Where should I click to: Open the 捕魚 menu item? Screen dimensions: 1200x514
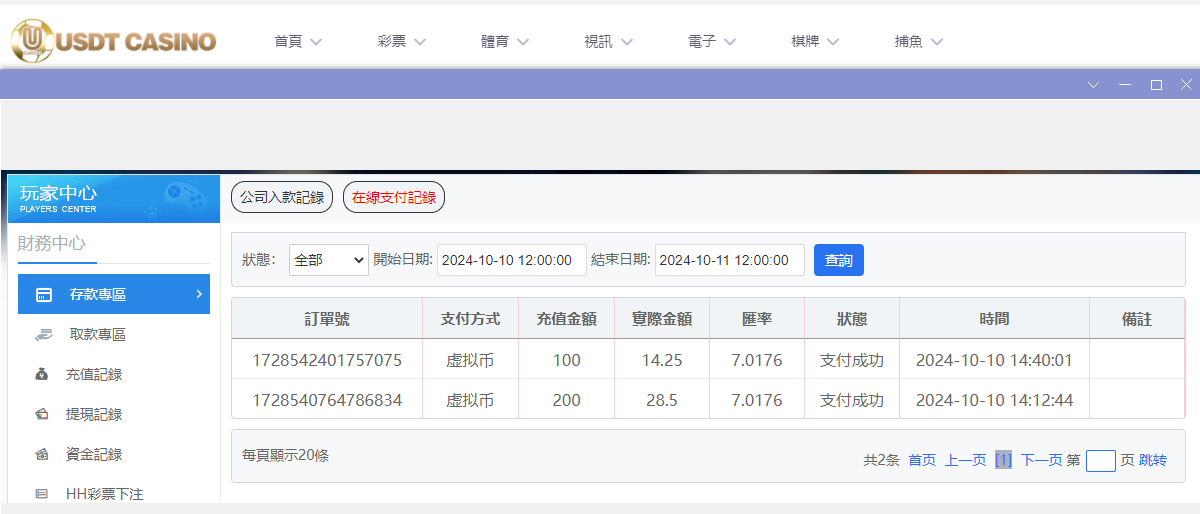tap(918, 42)
